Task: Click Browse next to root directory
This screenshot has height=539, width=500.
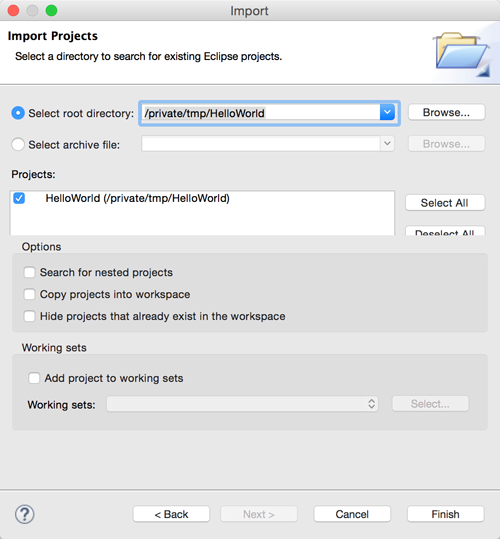Action: point(446,112)
